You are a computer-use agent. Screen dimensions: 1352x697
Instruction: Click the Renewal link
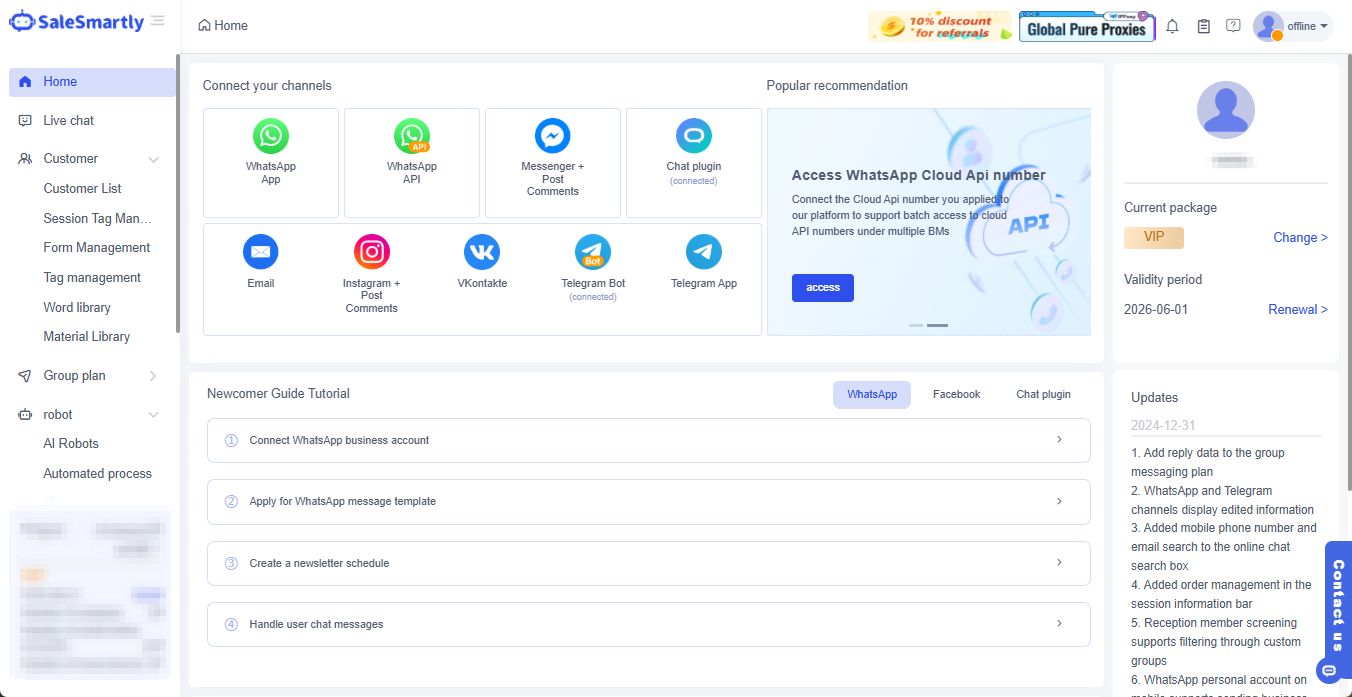click(1297, 310)
